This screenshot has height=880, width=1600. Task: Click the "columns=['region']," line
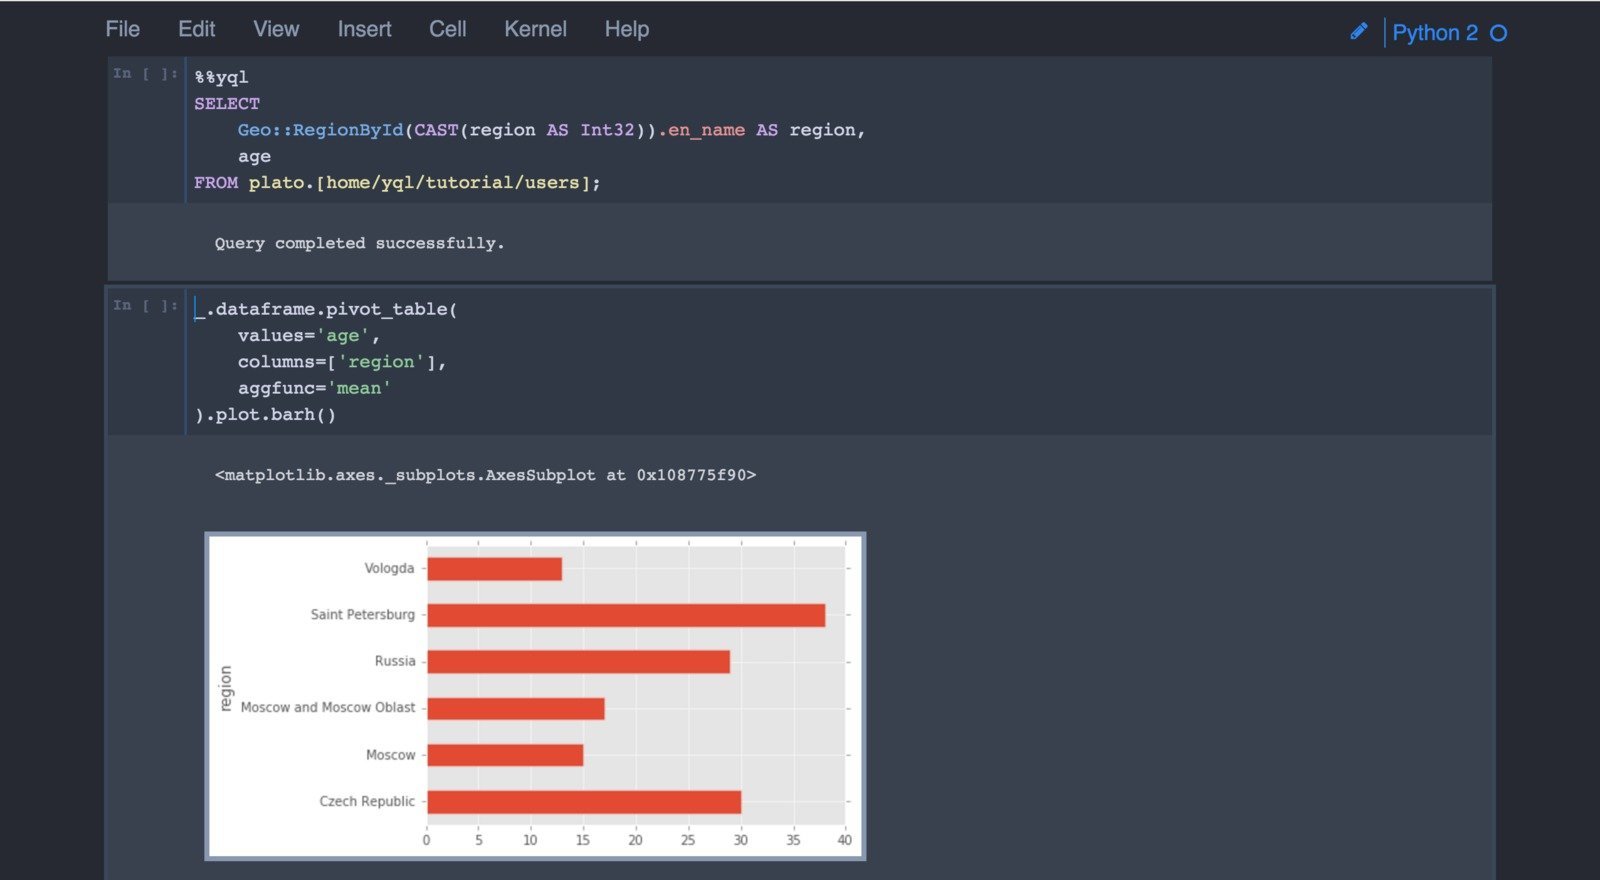pos(342,362)
